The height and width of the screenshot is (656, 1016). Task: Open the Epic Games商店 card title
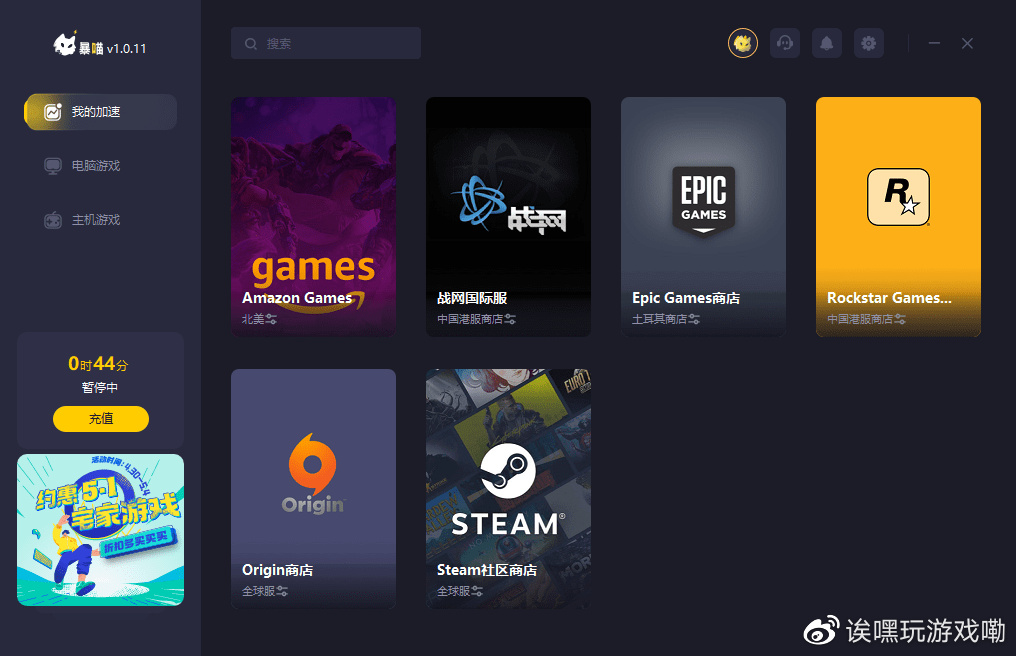pos(686,298)
